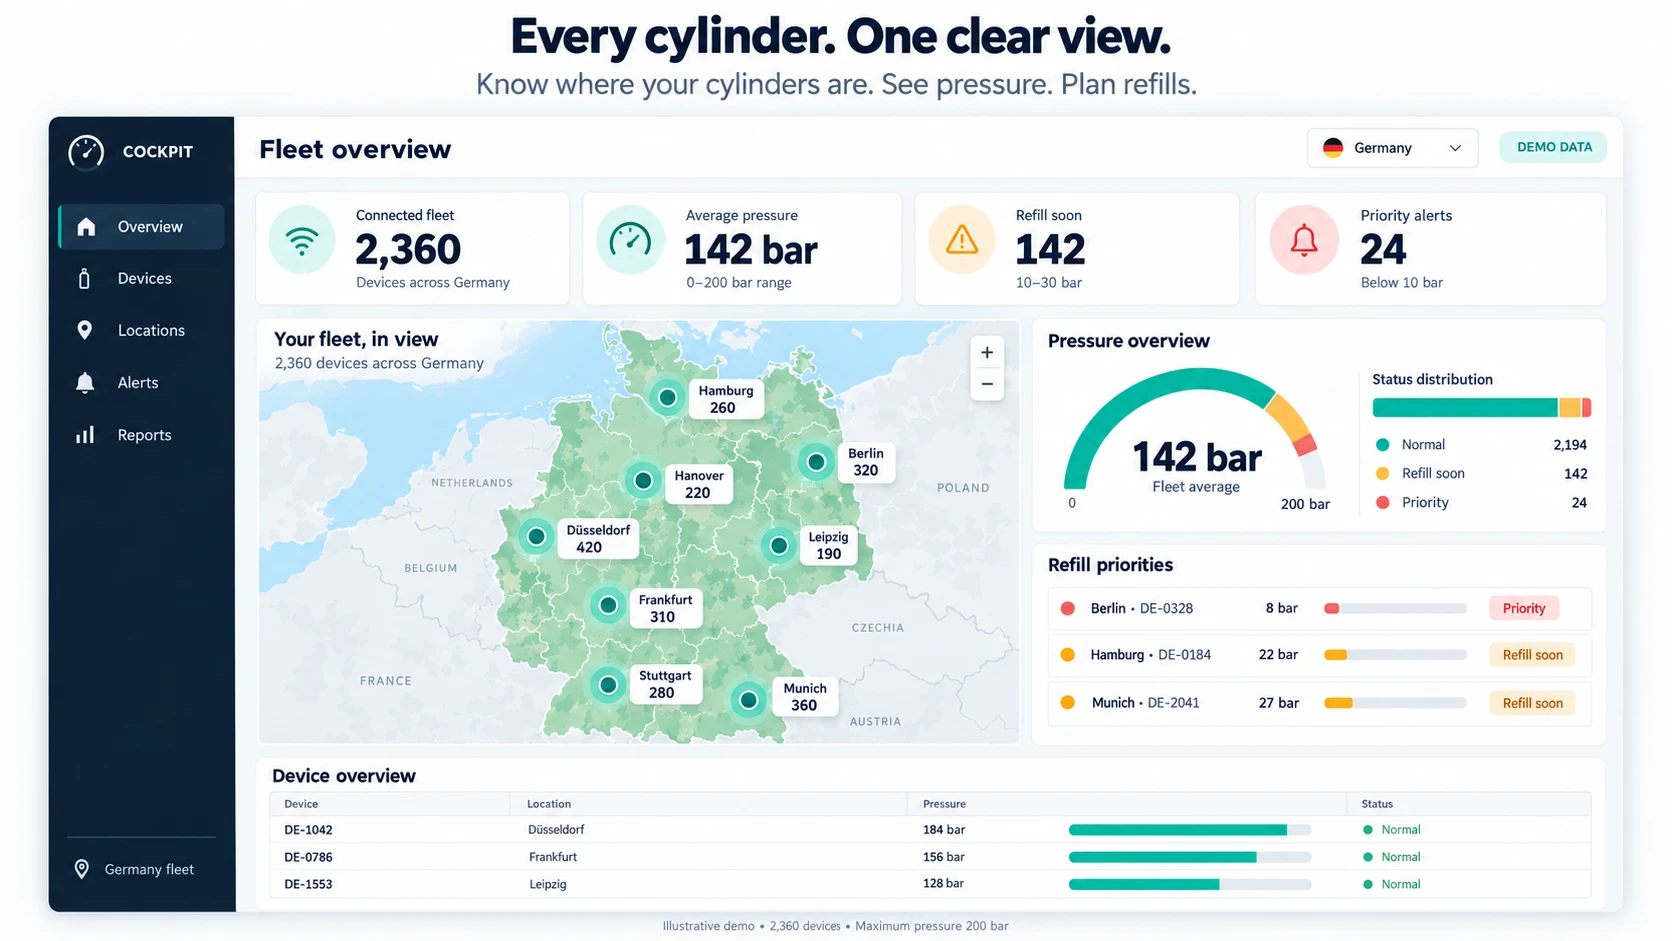Open the Germany country dropdown
The image size is (1672, 941).
[x=1392, y=148]
